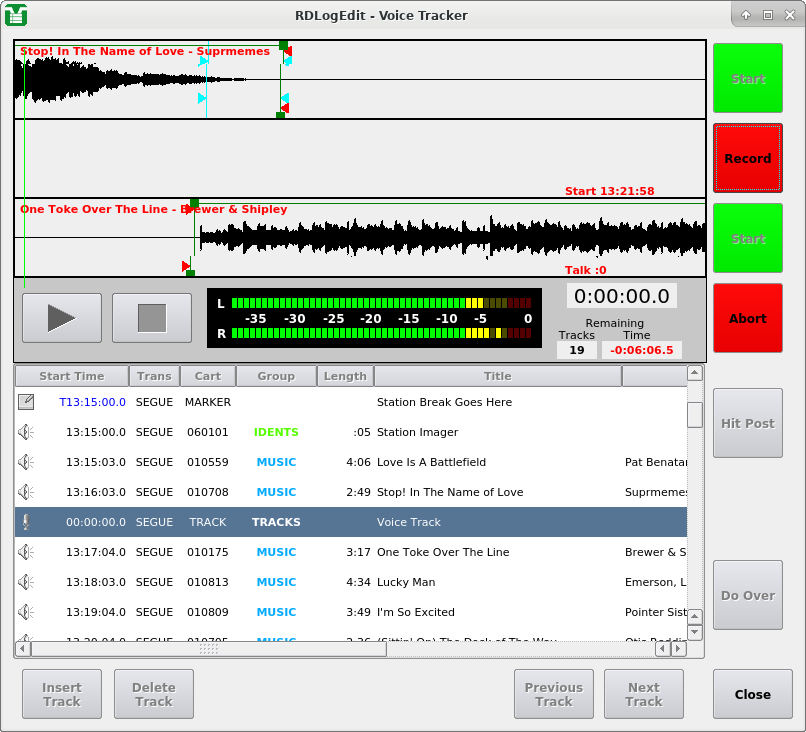Click the speaker icon for One Toke Over The Line
806x732 pixels.
coord(26,552)
